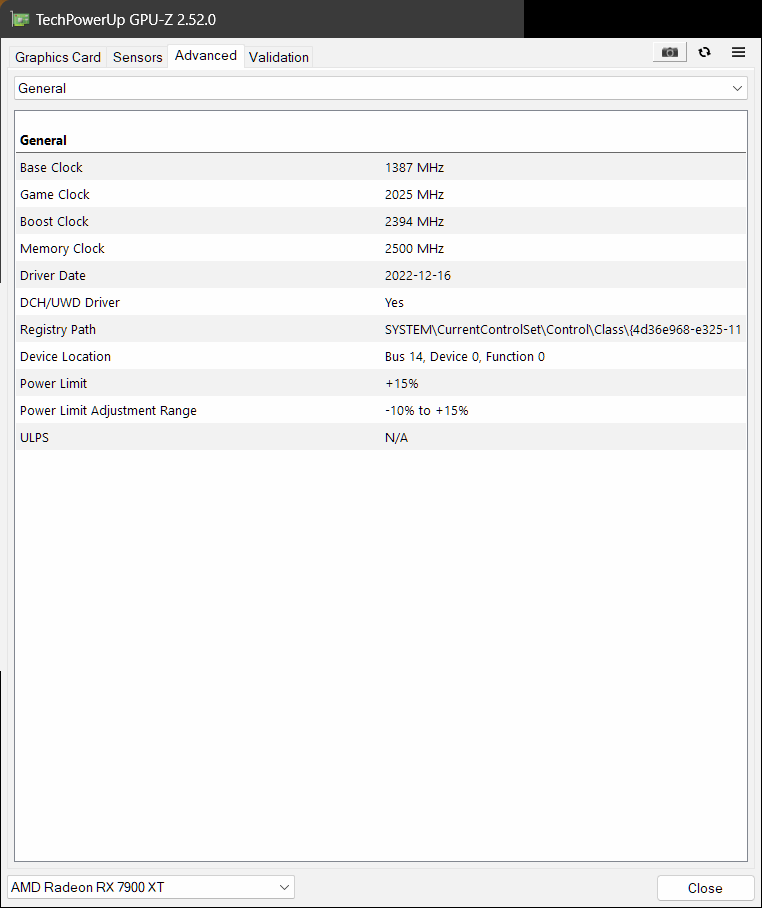Click the screenshot camera icon

(x=670, y=53)
